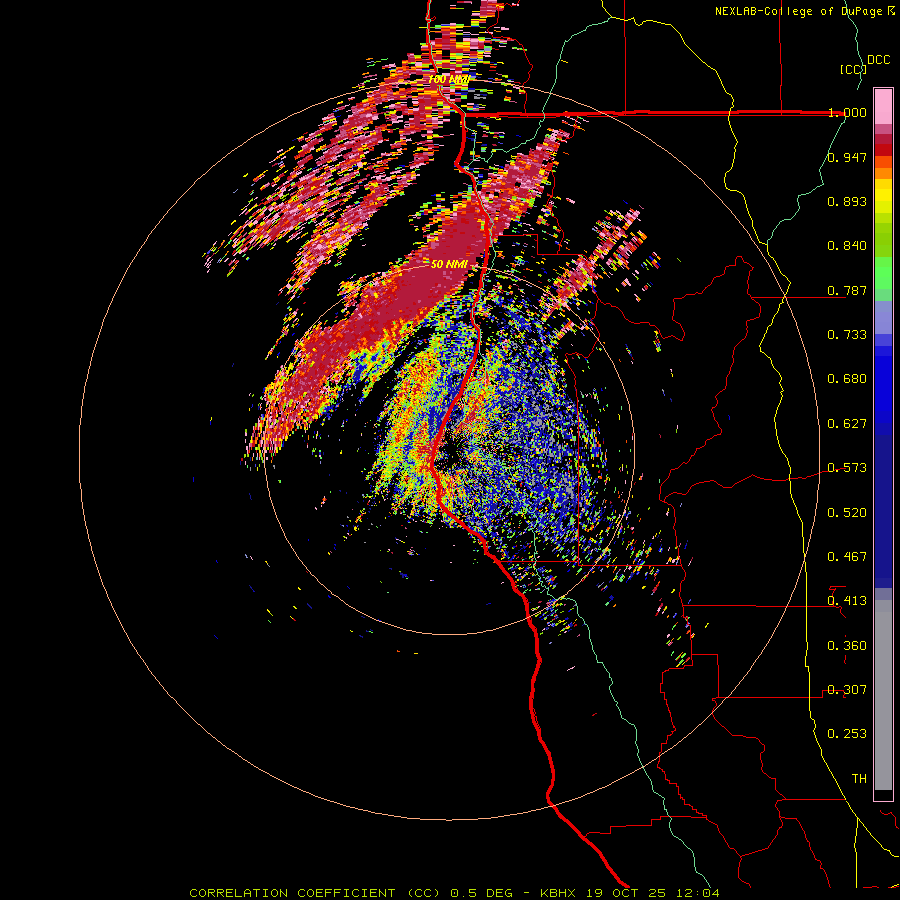Click the 0.787 legend value
Screen dimensions: 900x900
pos(847,290)
